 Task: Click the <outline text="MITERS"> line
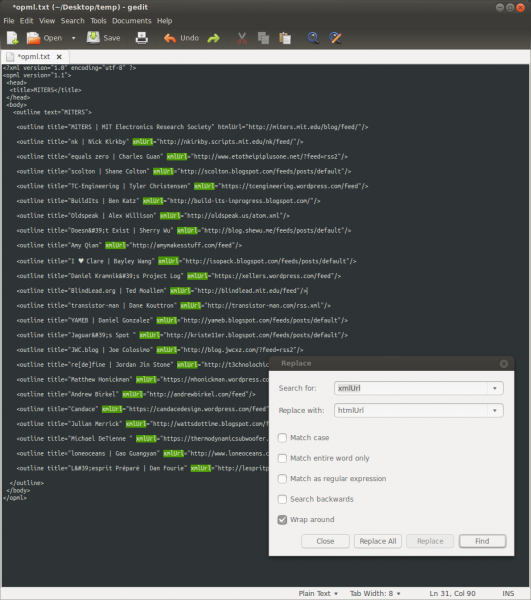(x=52, y=112)
